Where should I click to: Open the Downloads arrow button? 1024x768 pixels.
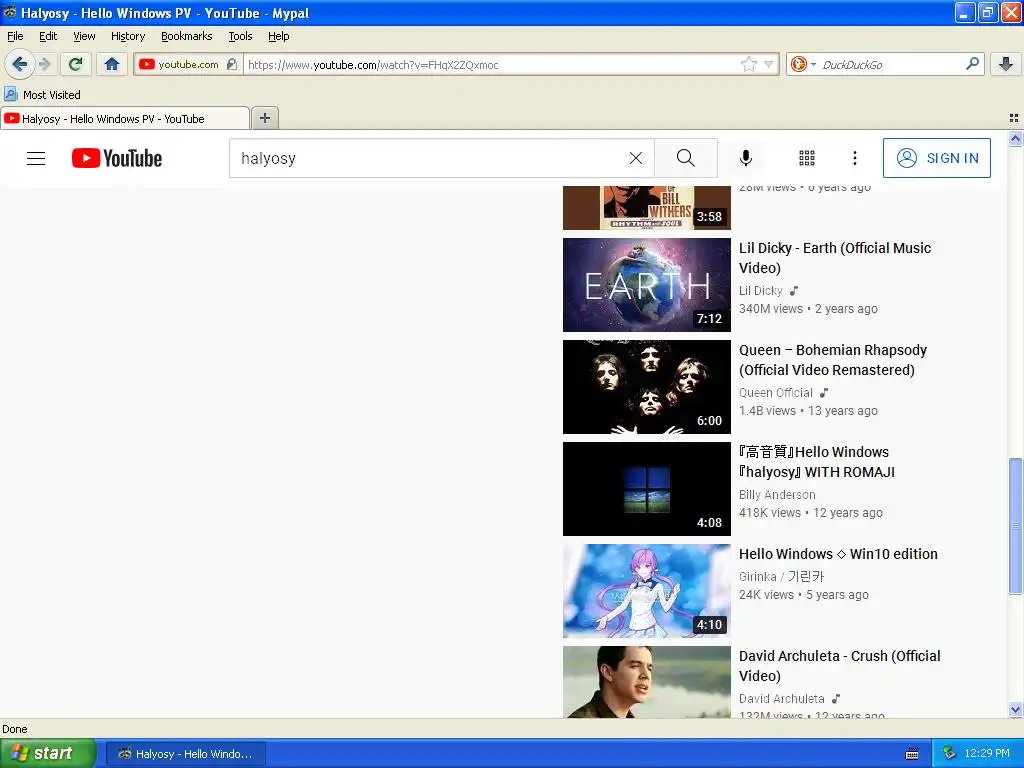1006,64
